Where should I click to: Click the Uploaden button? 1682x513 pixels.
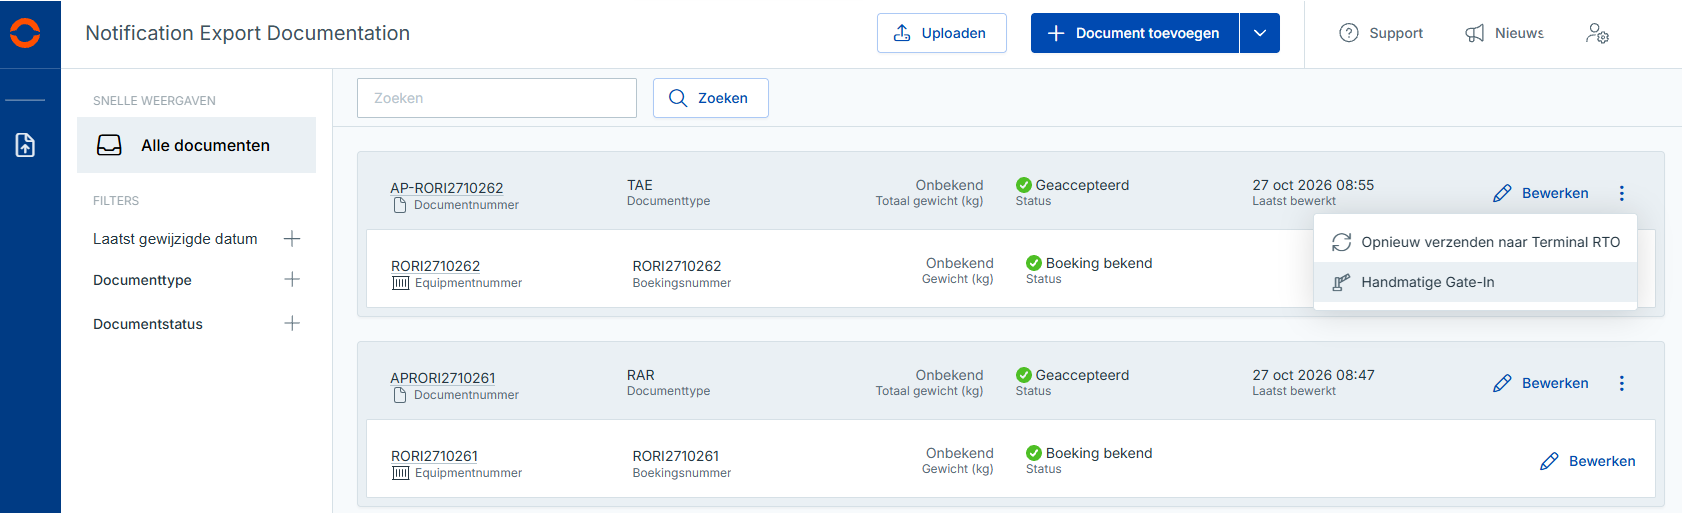click(x=941, y=33)
